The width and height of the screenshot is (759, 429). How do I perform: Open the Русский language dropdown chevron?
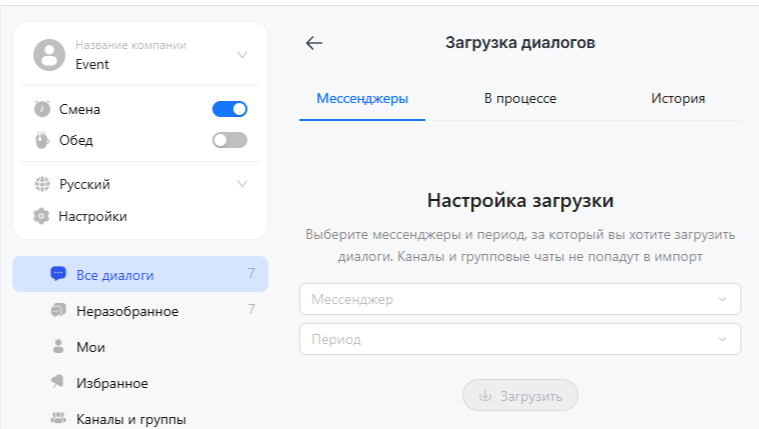(242, 184)
